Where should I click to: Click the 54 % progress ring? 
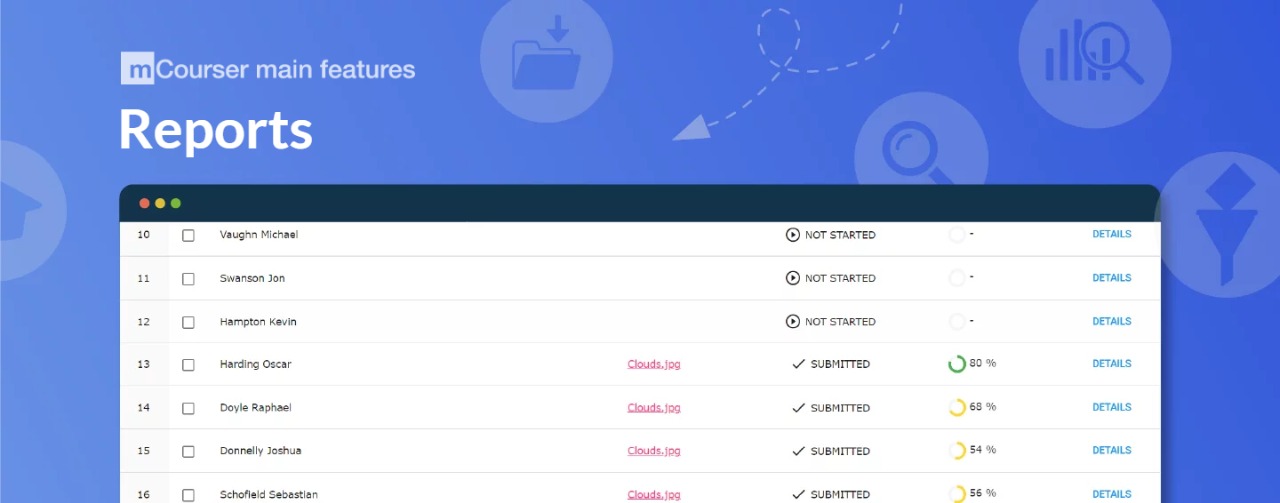957,450
